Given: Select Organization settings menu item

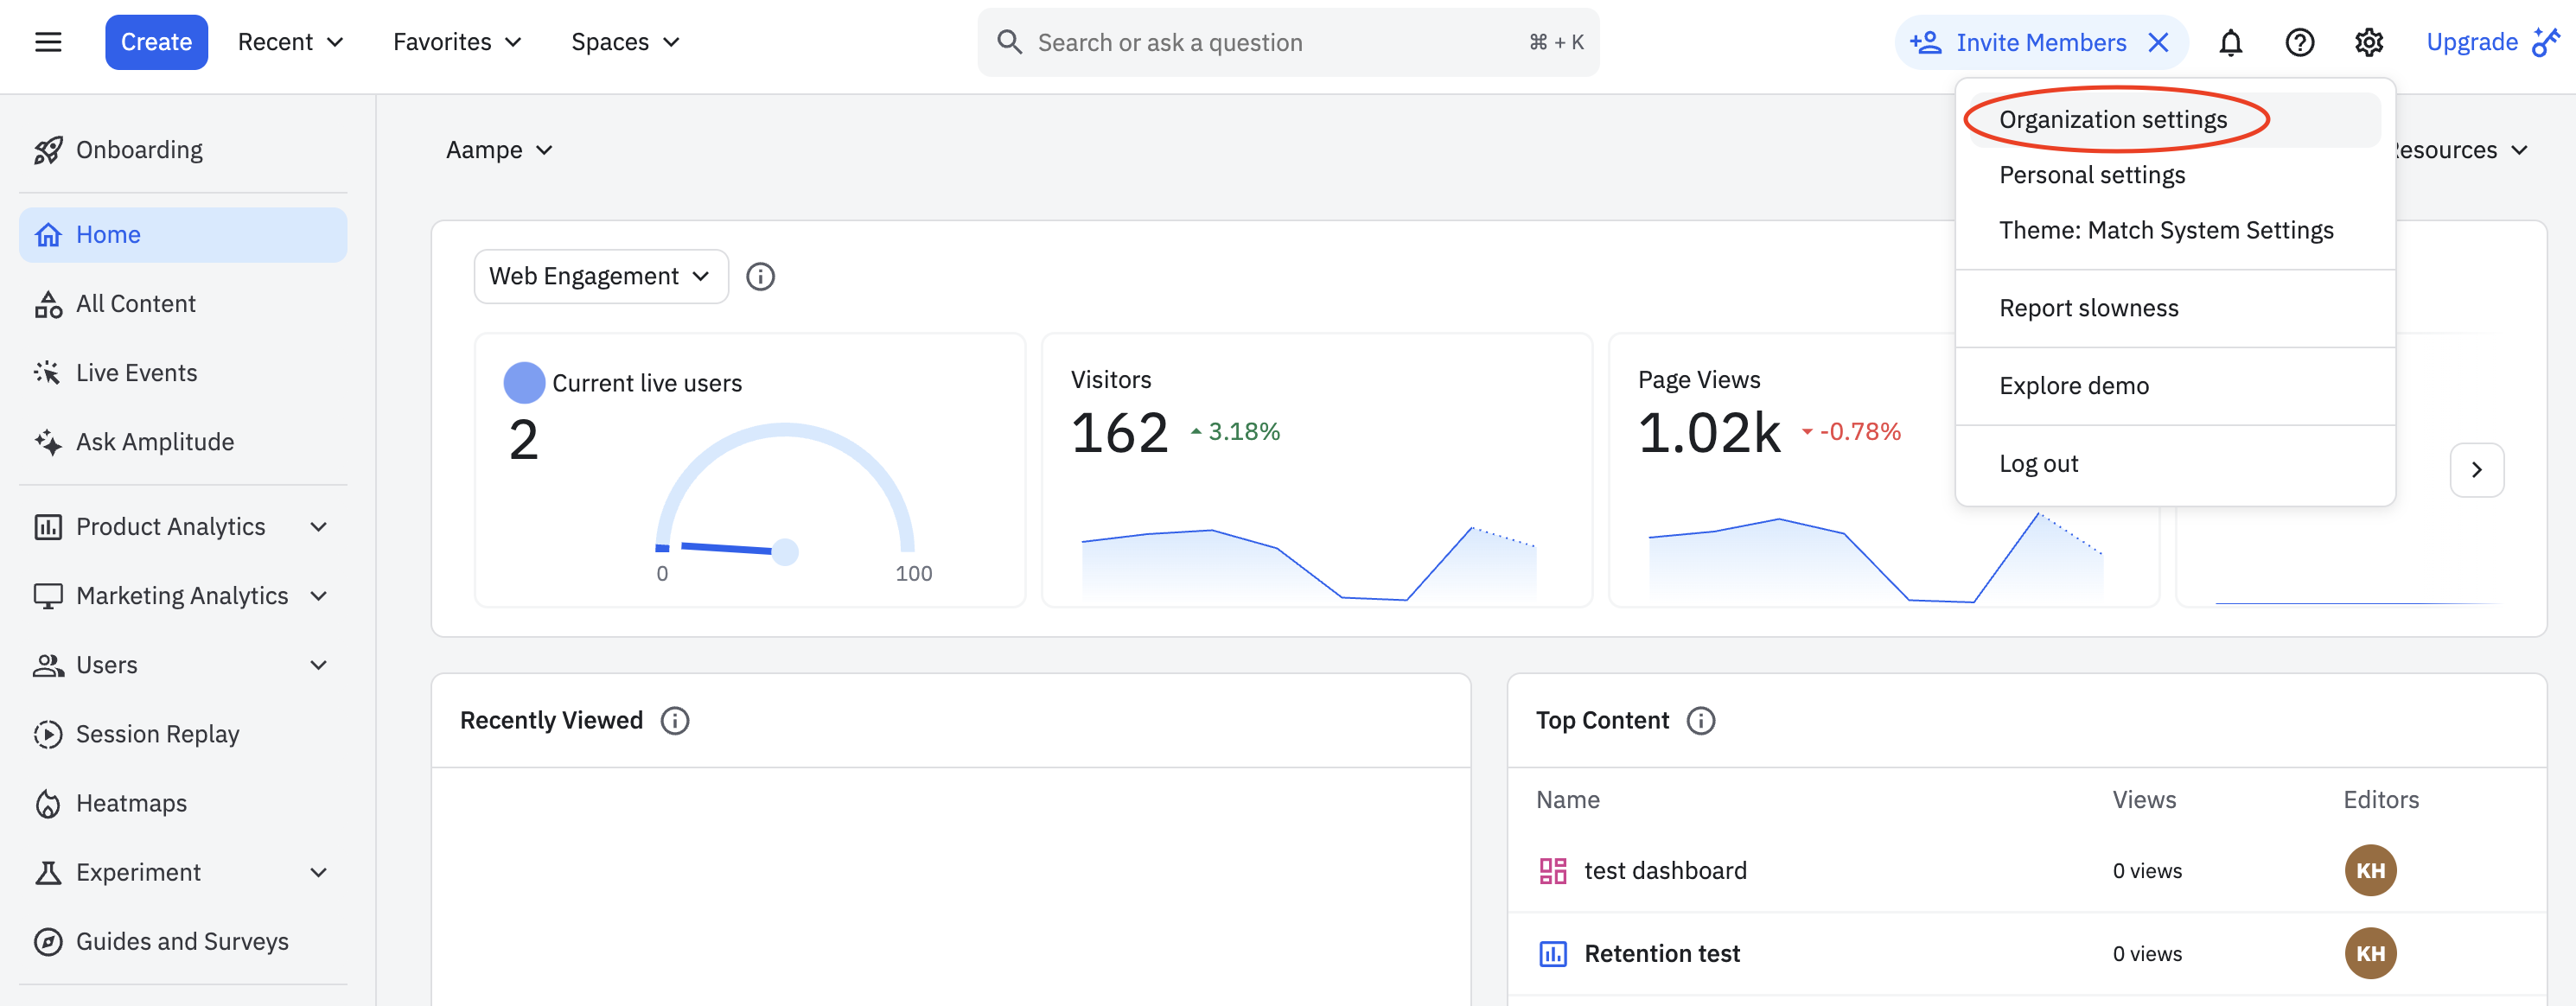Looking at the screenshot, I should click(2112, 120).
